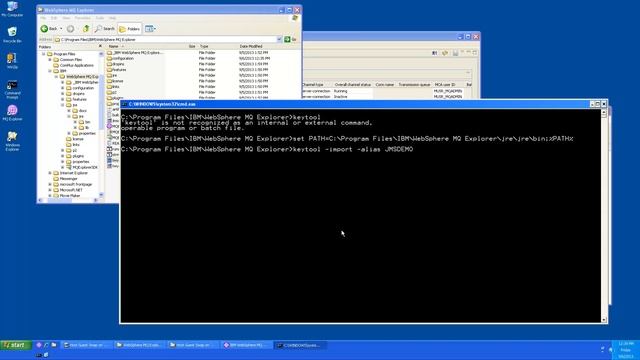
Task: Open the File menu in Explorer
Action: click(x=43, y=18)
